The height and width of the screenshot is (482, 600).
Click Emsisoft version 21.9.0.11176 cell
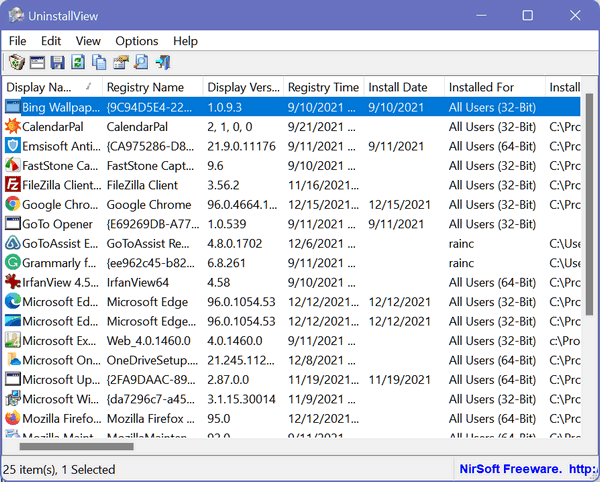tap(241, 146)
